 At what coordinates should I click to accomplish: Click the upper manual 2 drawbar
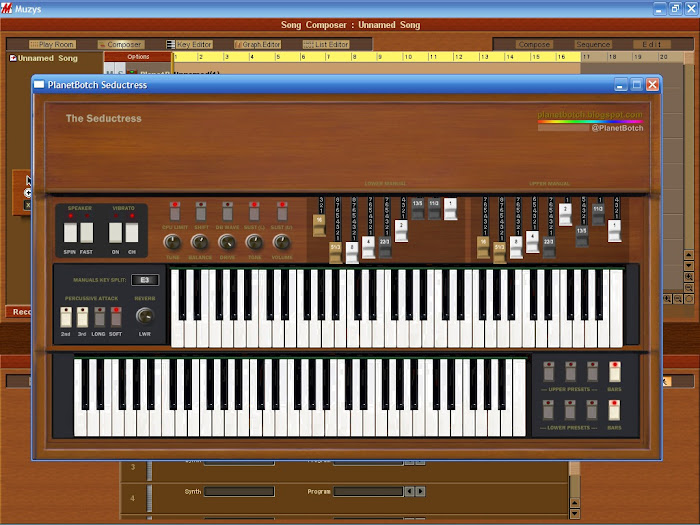click(x=565, y=215)
